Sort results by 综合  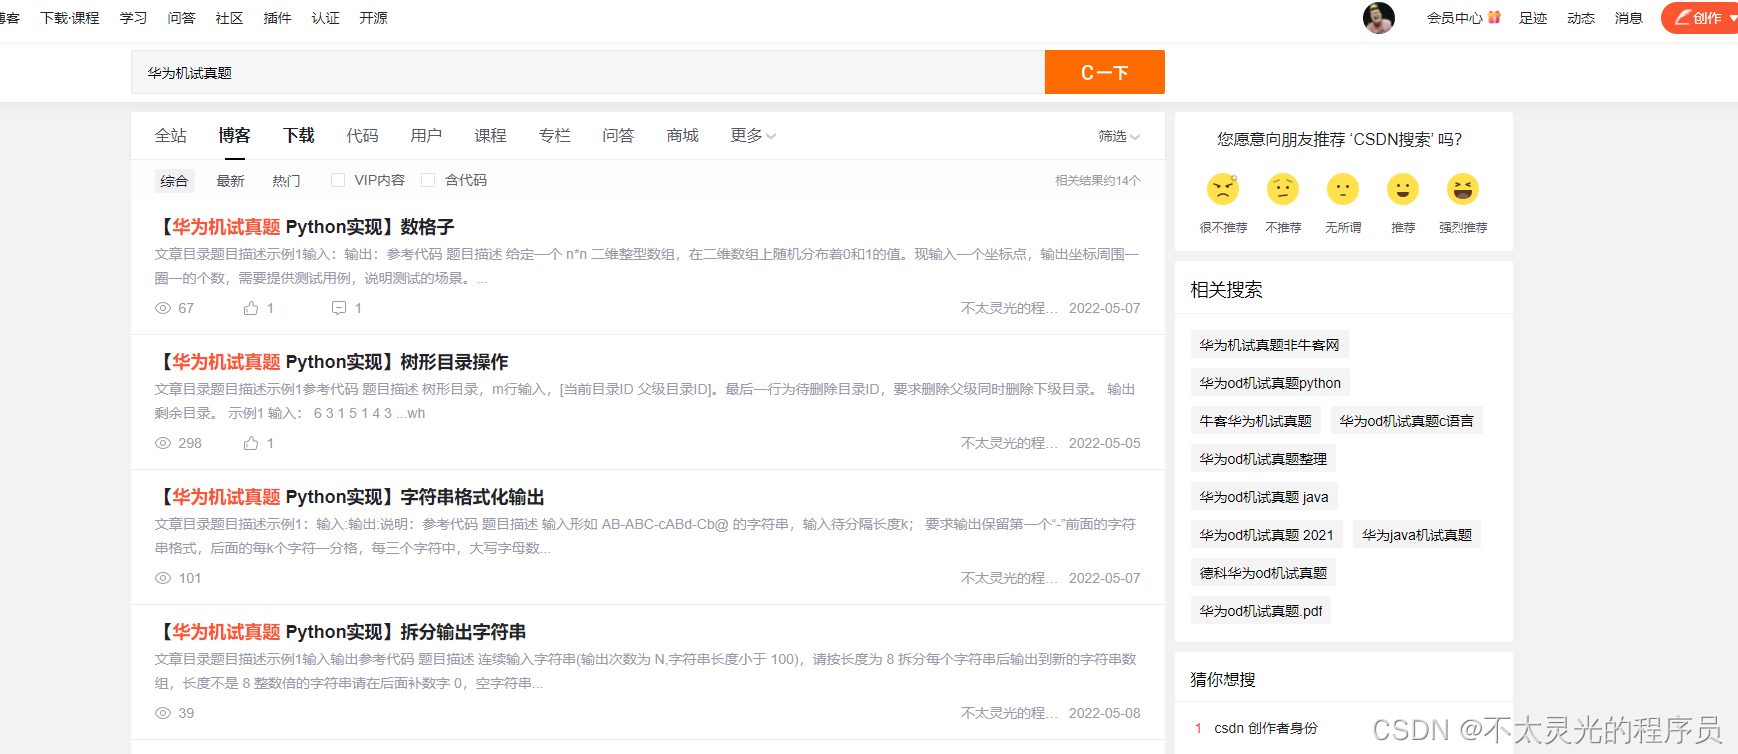pyautogui.click(x=174, y=181)
